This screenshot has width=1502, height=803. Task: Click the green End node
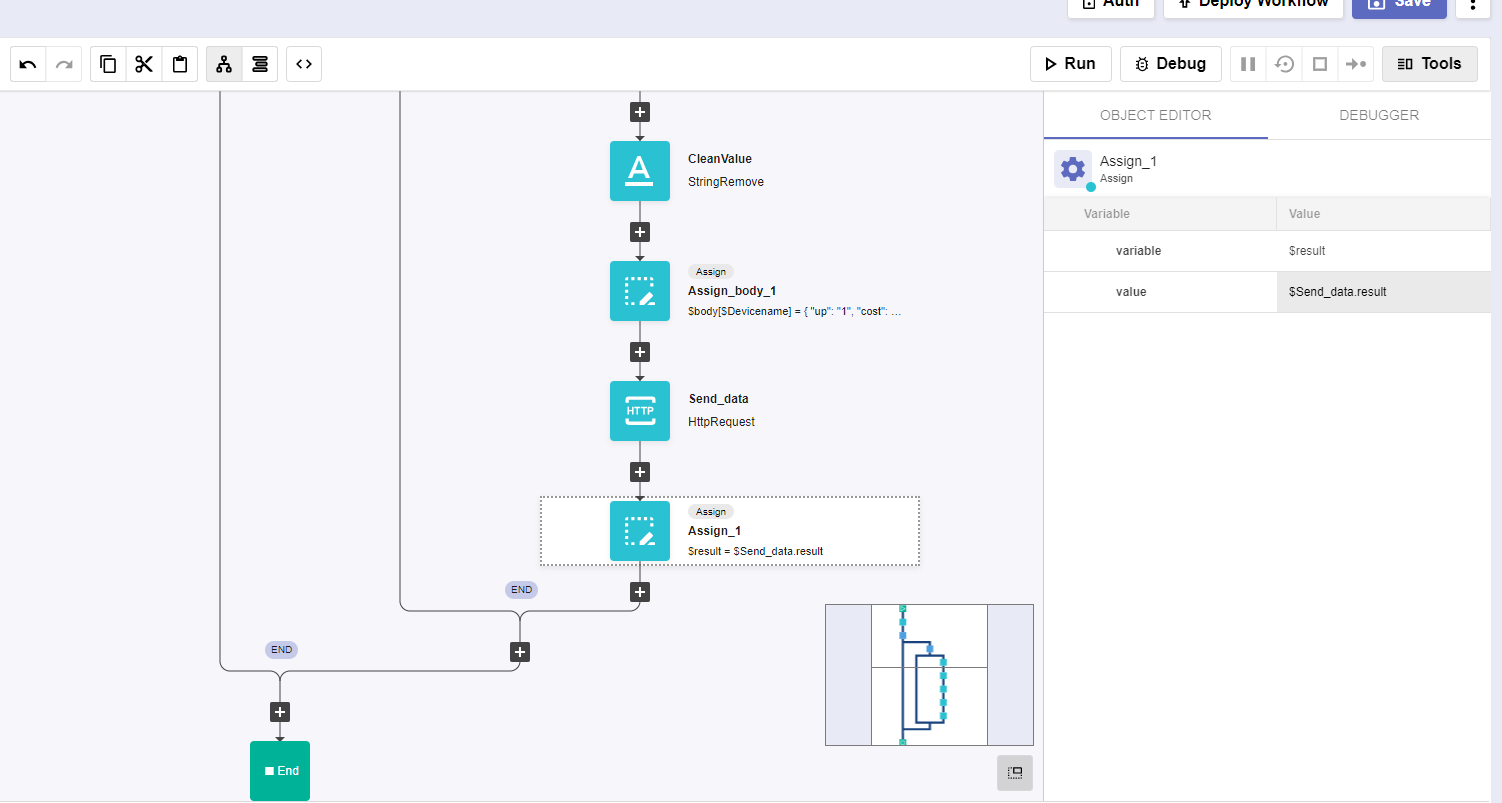pos(280,770)
